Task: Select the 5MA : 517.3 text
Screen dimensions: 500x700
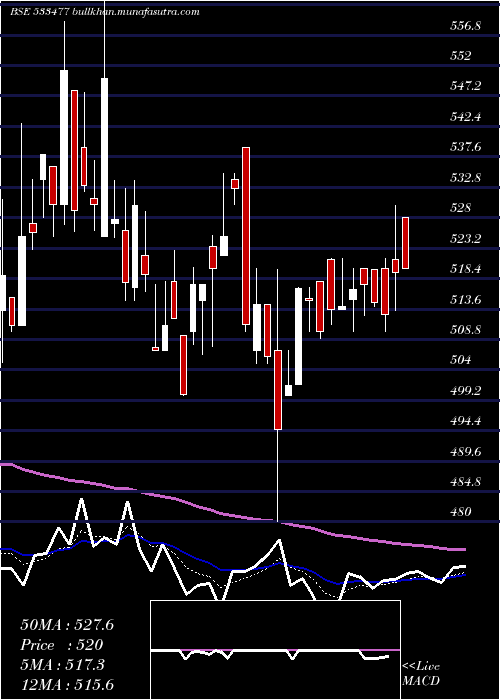Action: click(x=62, y=665)
